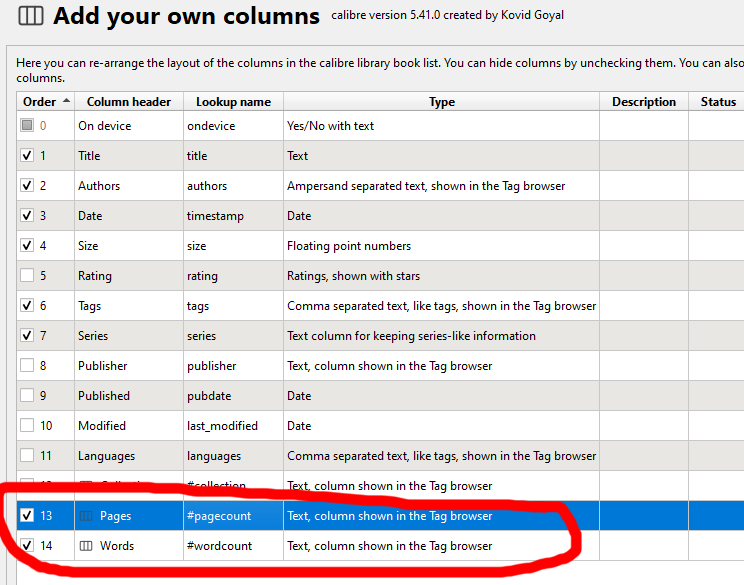
Task: Enable the Modified column checkbox
Action: pyautogui.click(x=27, y=425)
